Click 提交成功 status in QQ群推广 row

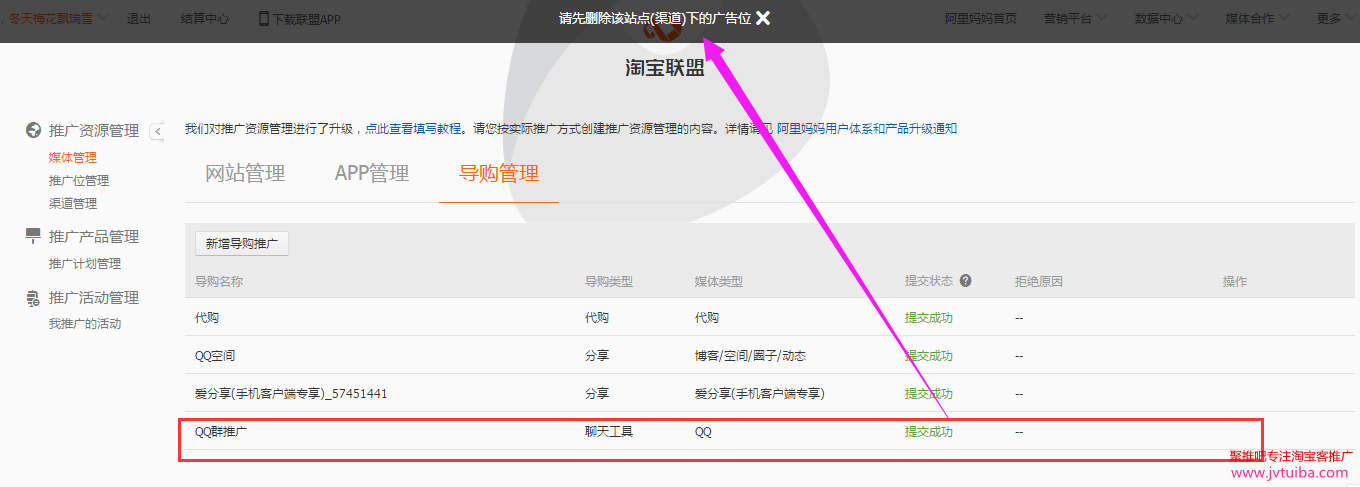(x=929, y=432)
